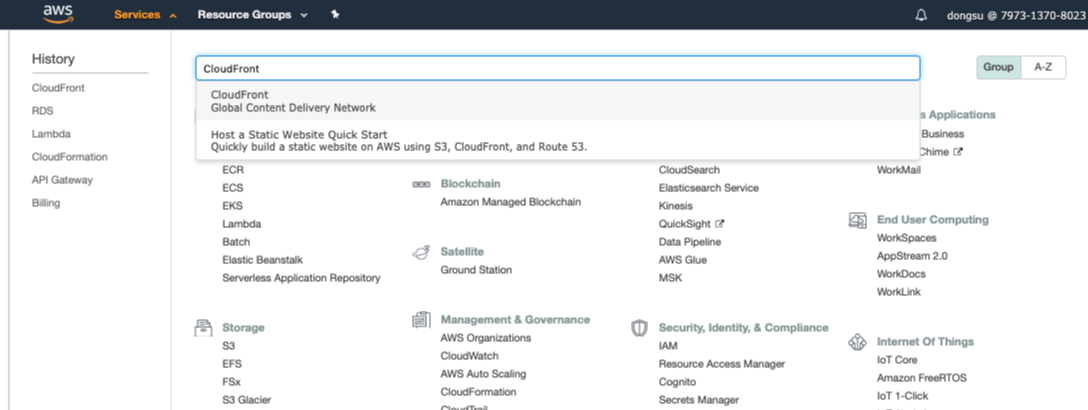Open S3 Glacier

point(247,400)
